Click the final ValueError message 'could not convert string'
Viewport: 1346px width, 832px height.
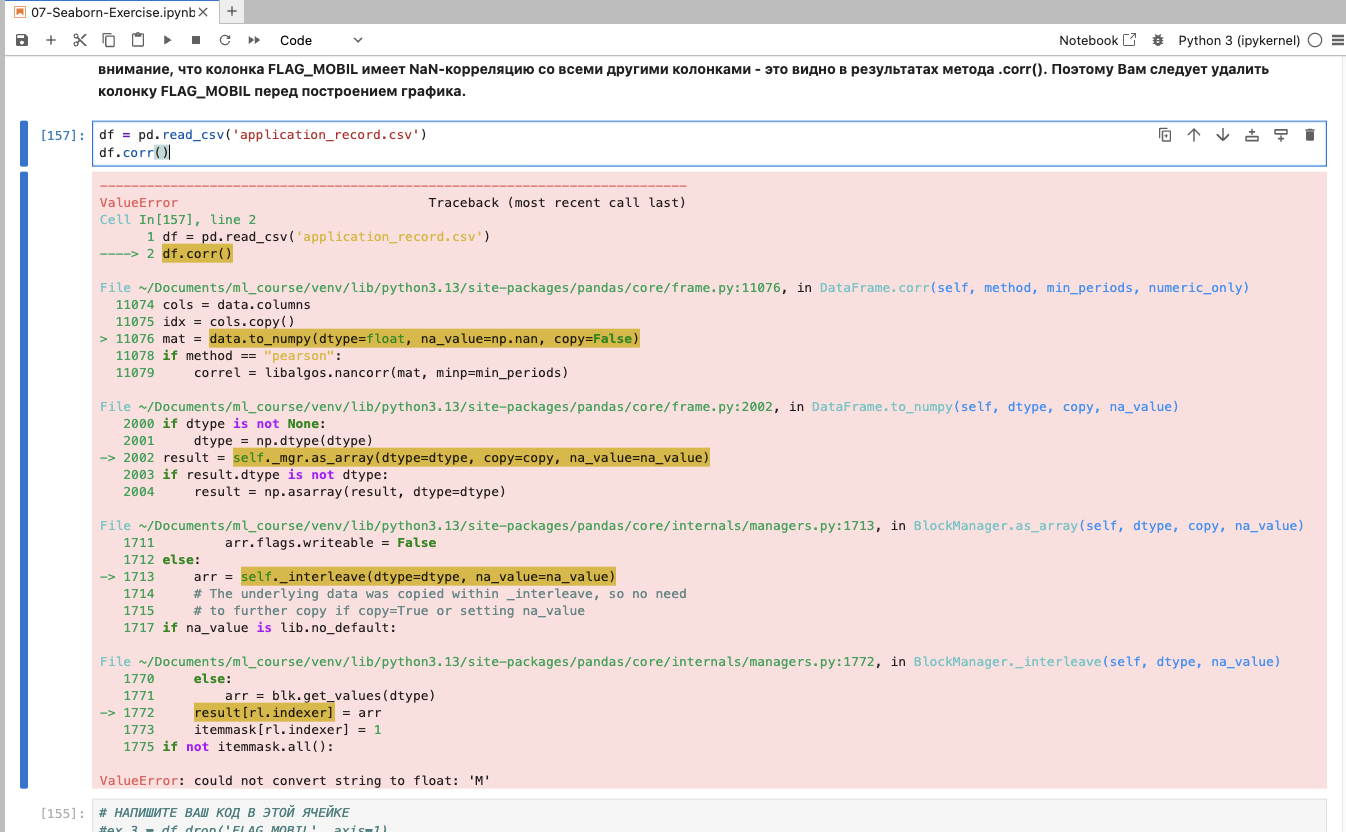click(296, 780)
